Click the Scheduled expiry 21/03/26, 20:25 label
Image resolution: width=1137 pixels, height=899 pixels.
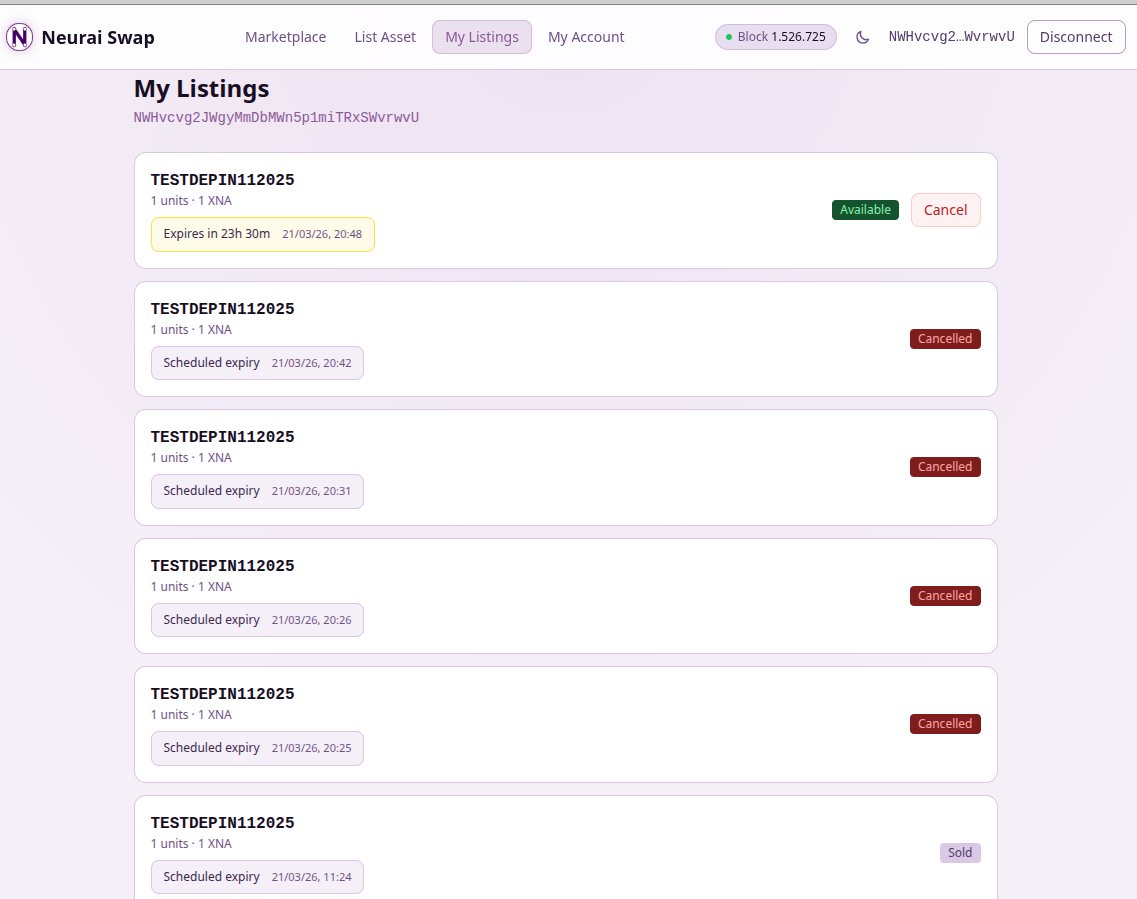click(257, 748)
